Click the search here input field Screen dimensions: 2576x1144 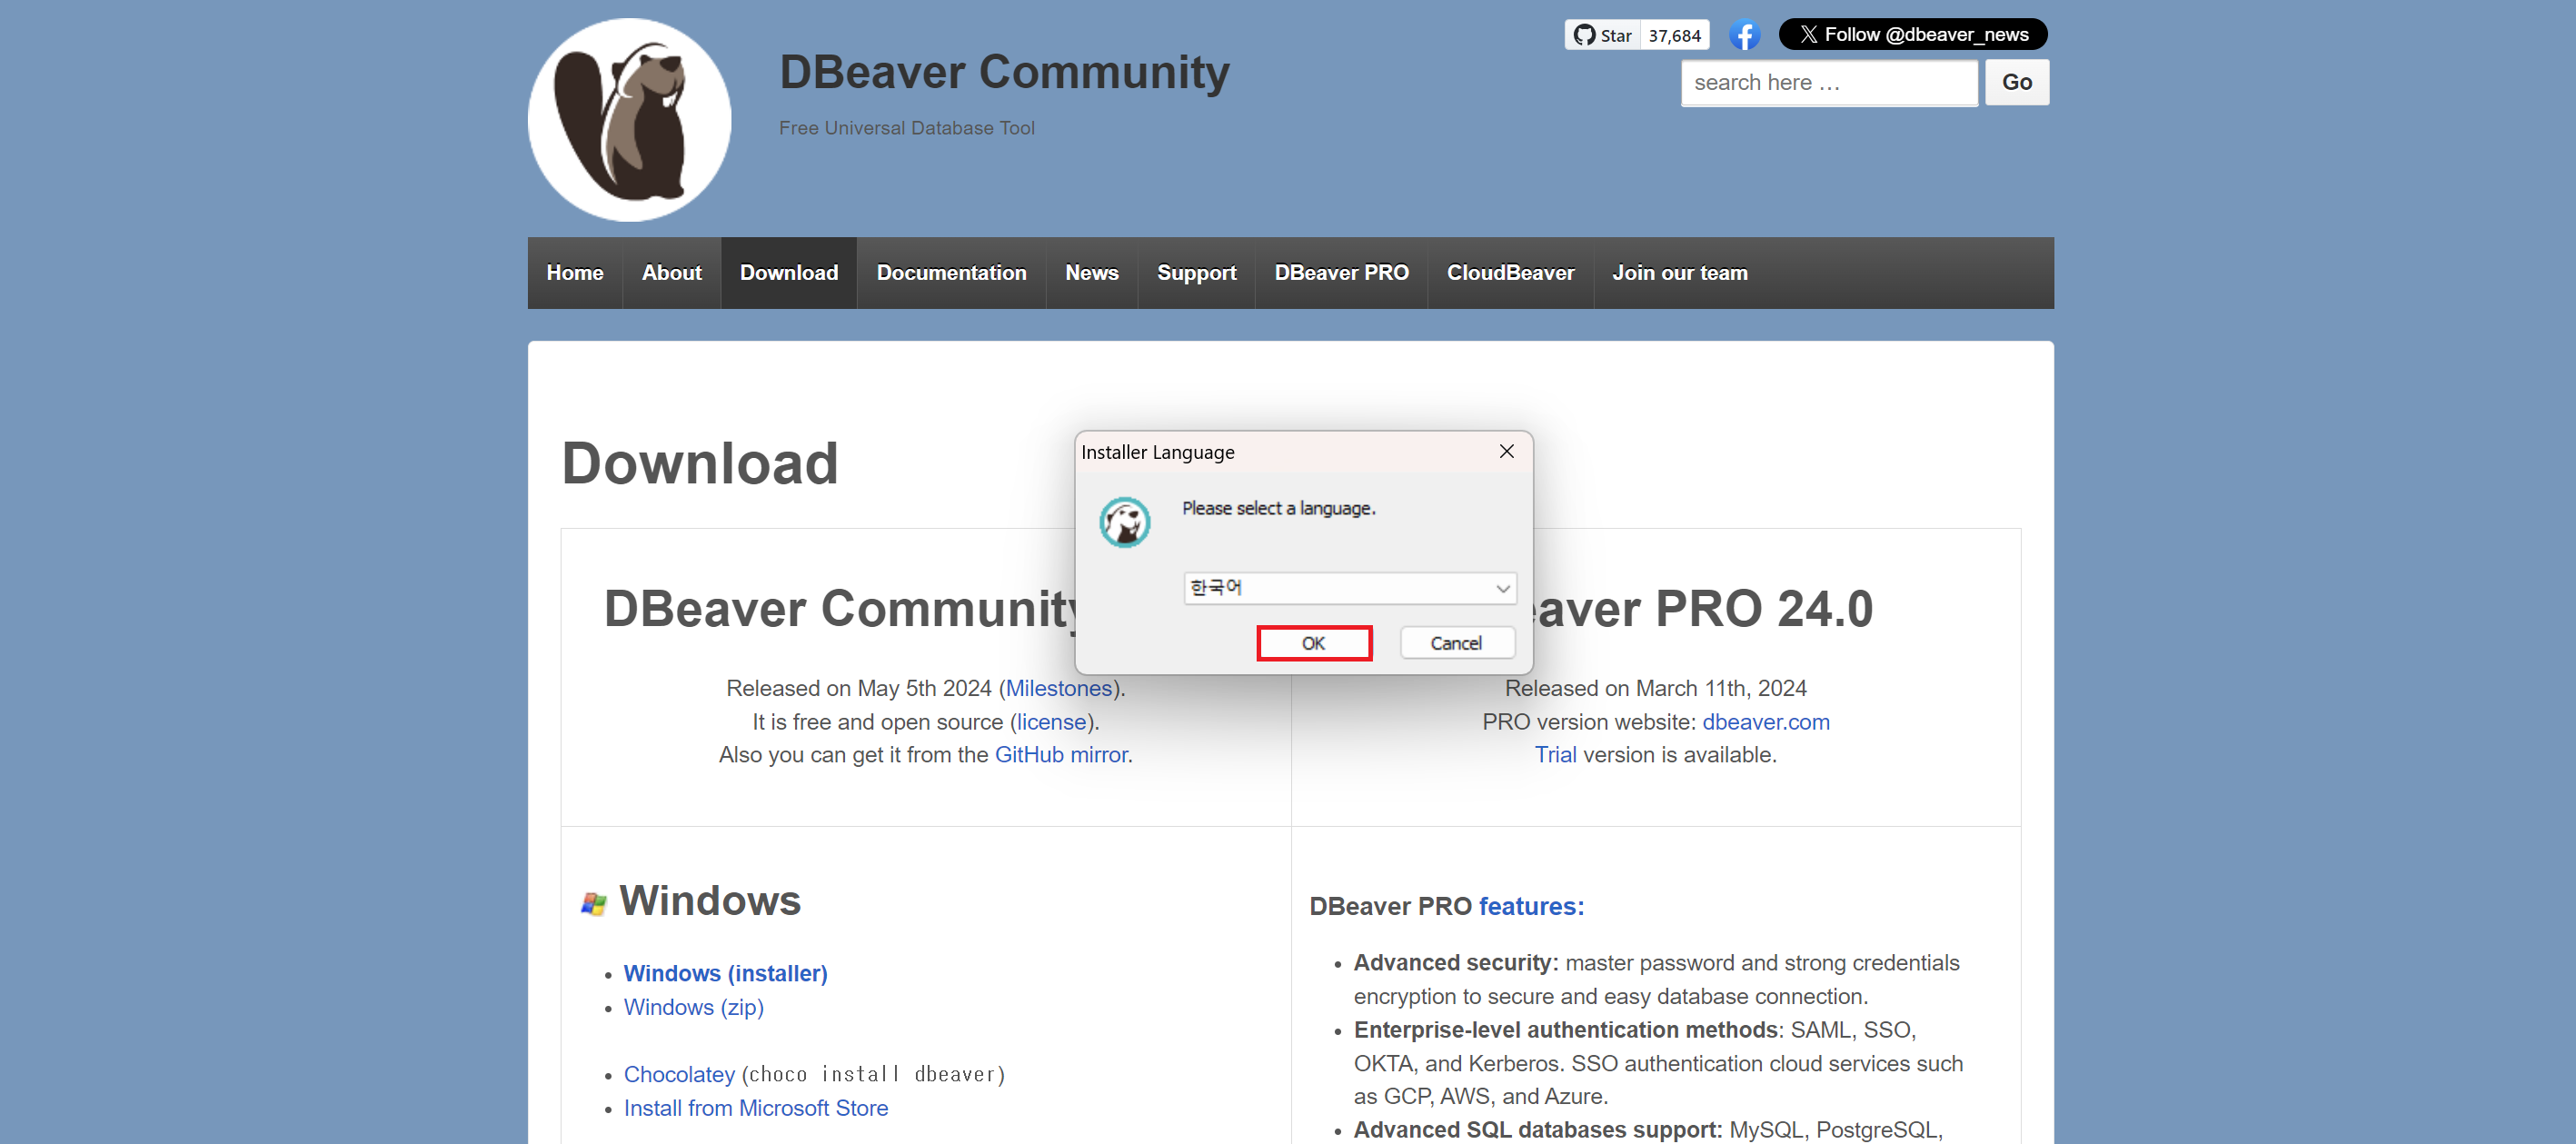coord(1828,82)
